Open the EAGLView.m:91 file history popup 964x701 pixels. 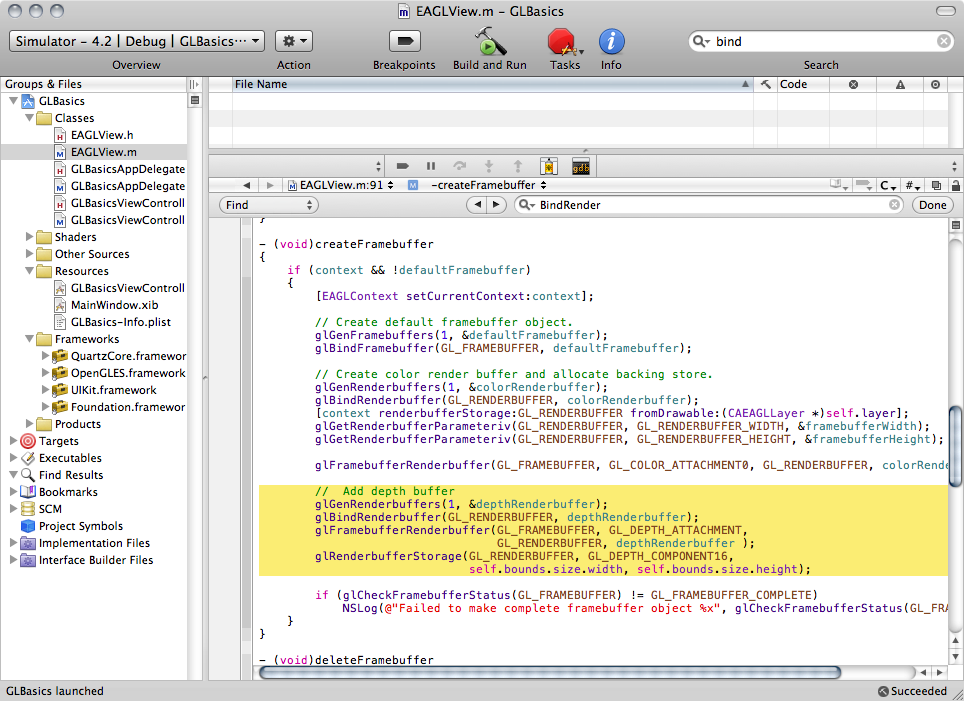click(341, 185)
